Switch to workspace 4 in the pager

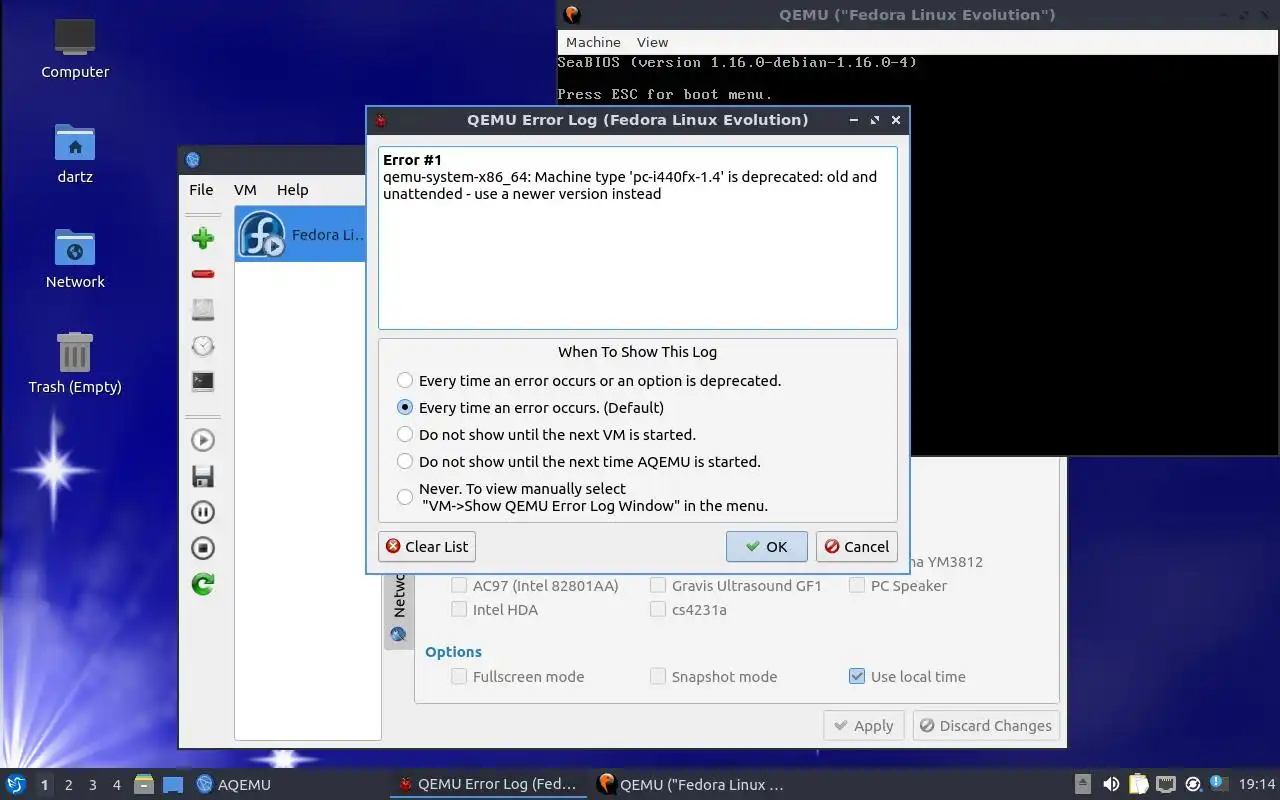coord(117,785)
